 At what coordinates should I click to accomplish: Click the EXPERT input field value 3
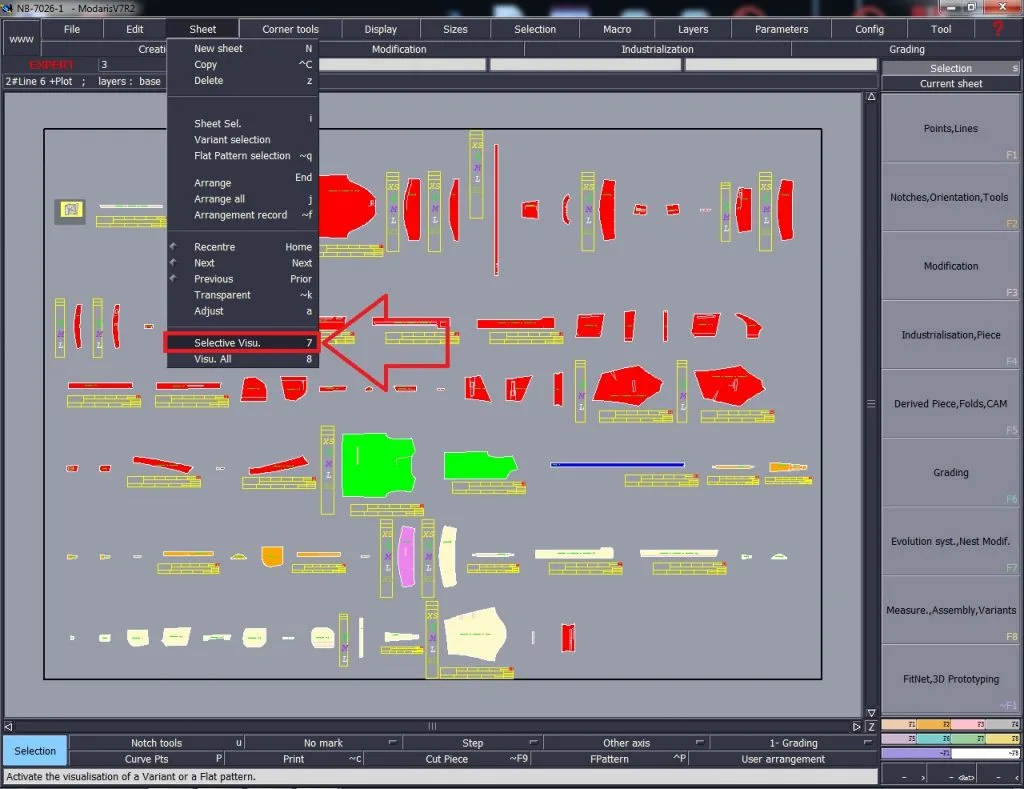[131, 64]
